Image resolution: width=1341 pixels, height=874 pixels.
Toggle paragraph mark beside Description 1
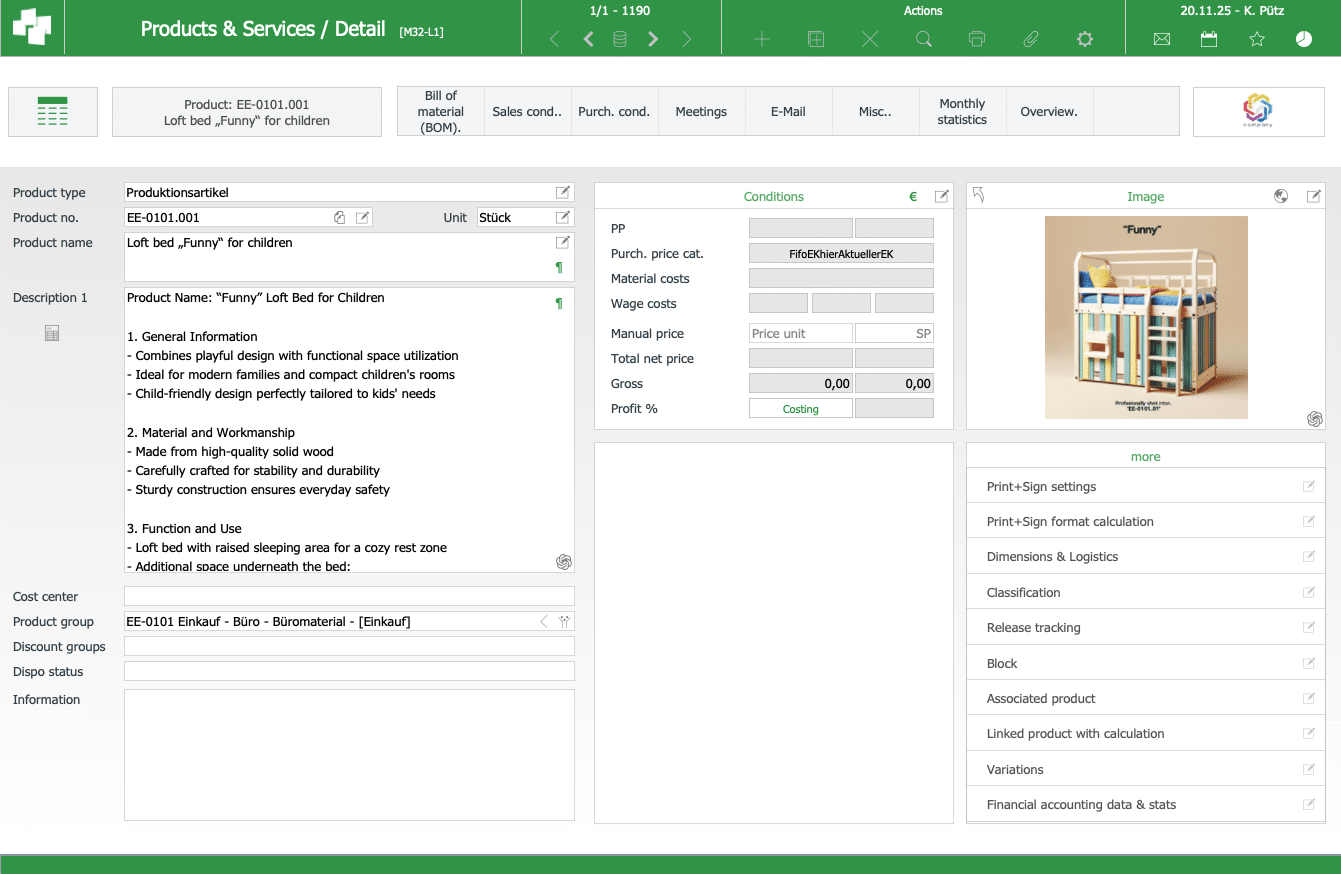click(559, 303)
